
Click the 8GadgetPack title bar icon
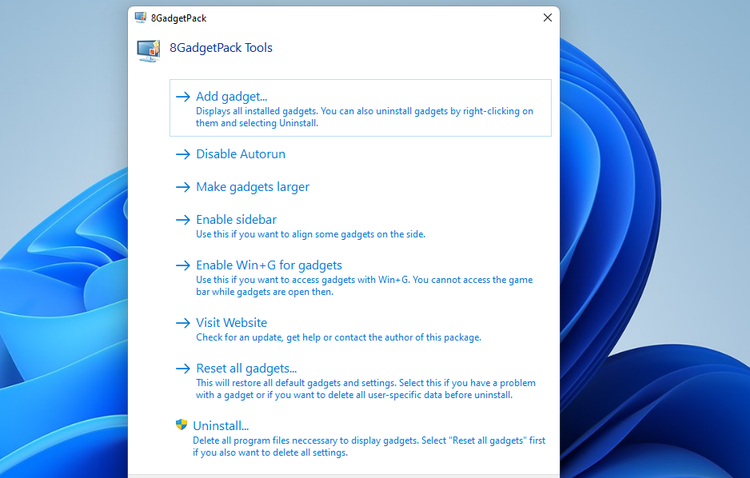tap(141, 18)
